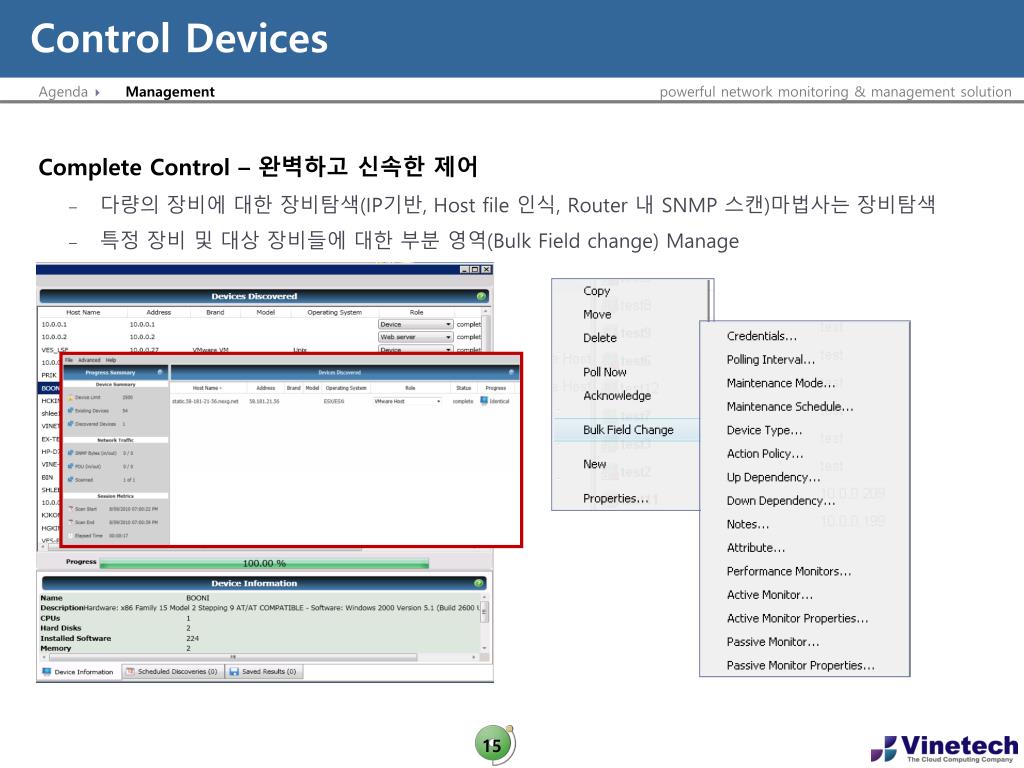Select row static.58-181-21-56.nexg.net
This screenshot has width=1024, height=768.
pos(342,401)
